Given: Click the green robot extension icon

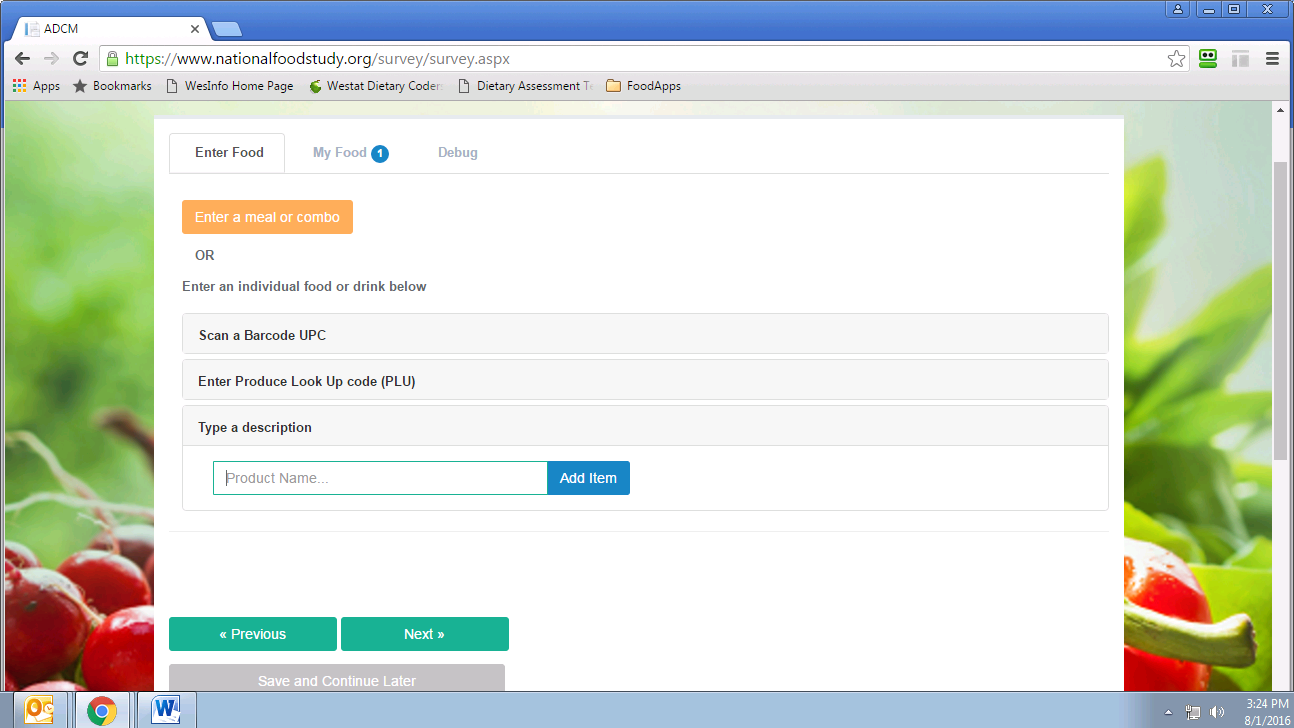Looking at the screenshot, I should (1208, 59).
